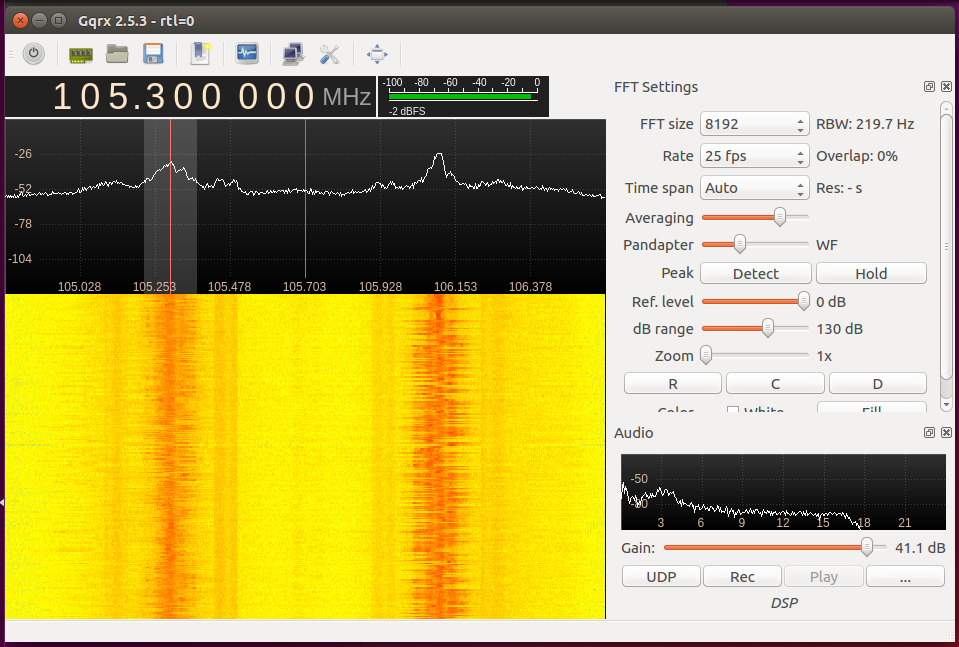The height and width of the screenshot is (647, 959).
Task: Click the 105.703 frequency axis label
Action: point(305,286)
